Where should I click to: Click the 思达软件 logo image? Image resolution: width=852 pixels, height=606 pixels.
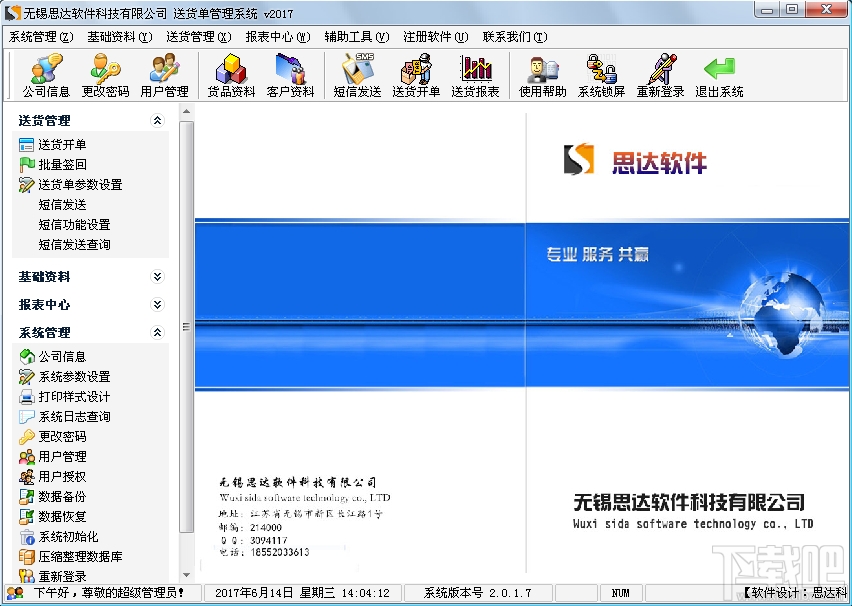(635, 160)
